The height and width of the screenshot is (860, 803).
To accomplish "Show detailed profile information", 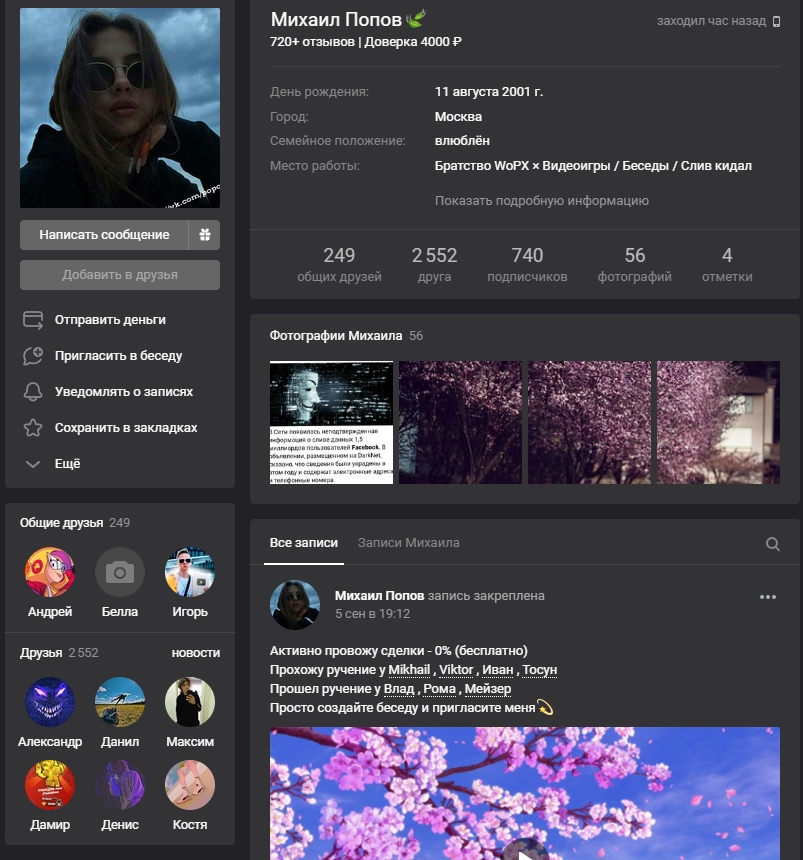I will 541,200.
